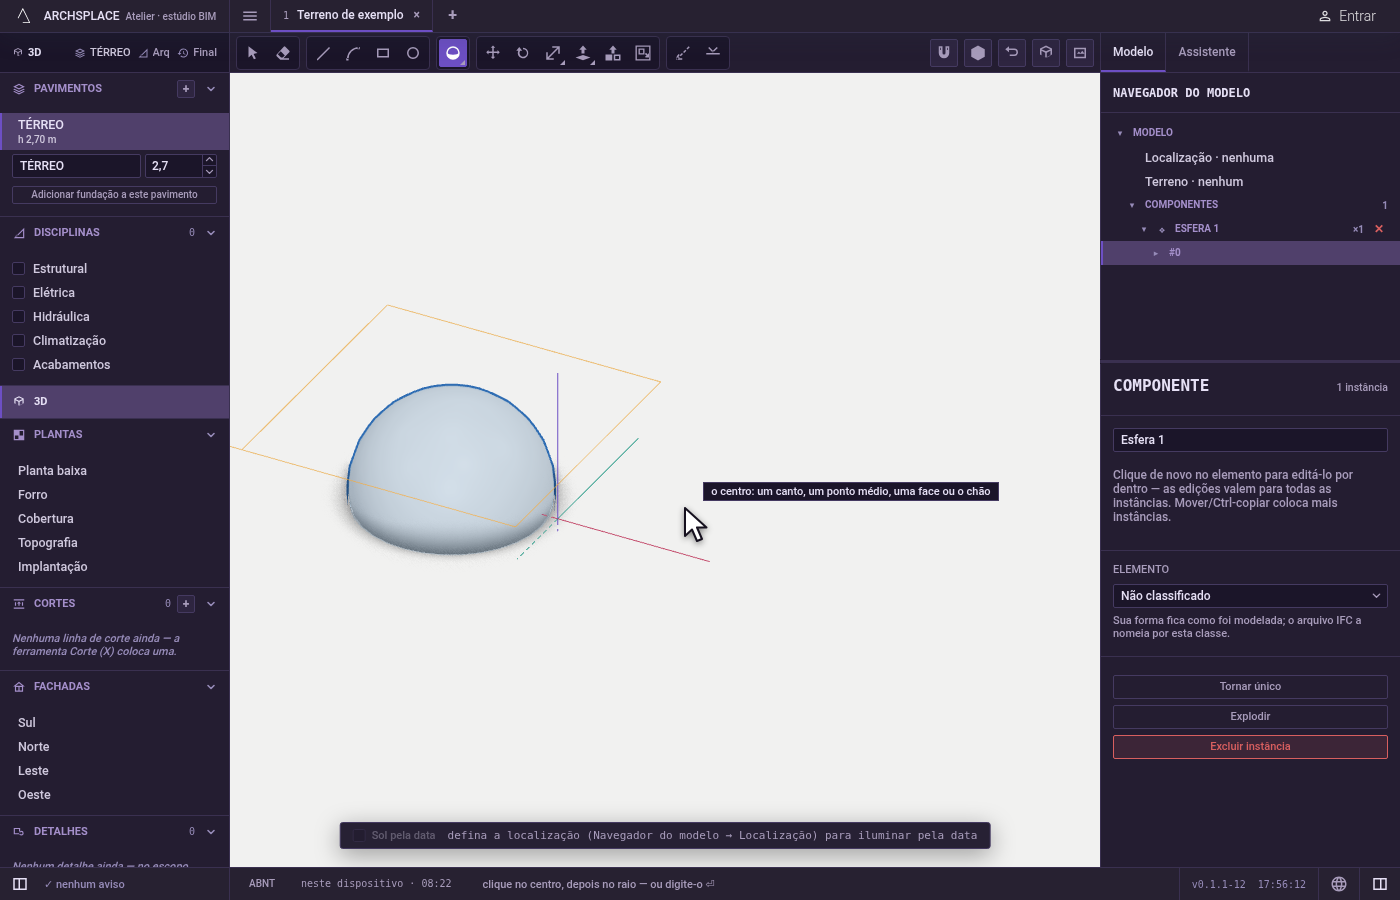Click the globe icon in status bar
The image size is (1400, 900).
click(x=1339, y=884)
